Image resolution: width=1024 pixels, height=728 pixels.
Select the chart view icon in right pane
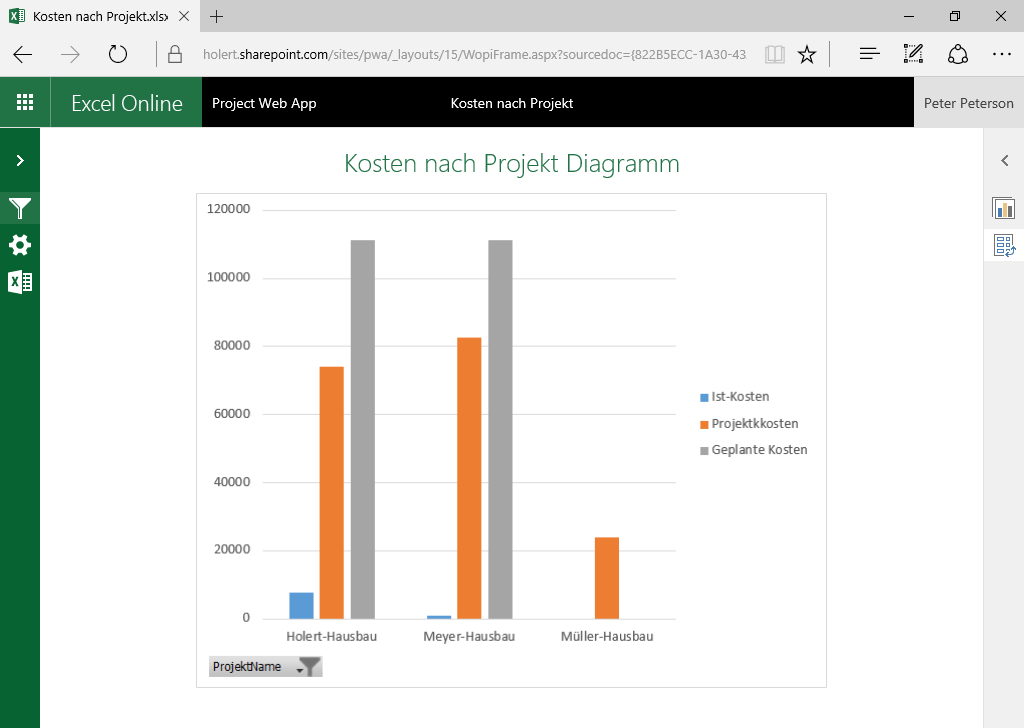[1004, 208]
